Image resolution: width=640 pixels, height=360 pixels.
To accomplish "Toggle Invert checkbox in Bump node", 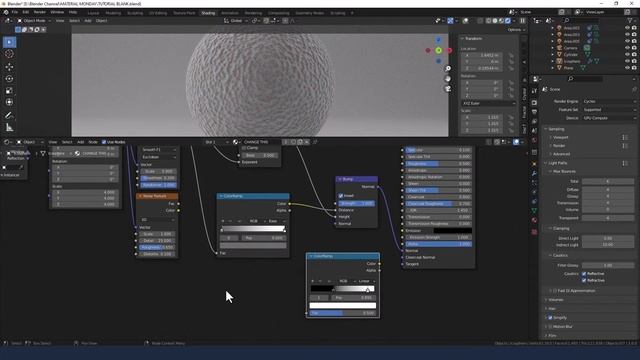I will pos(341,196).
